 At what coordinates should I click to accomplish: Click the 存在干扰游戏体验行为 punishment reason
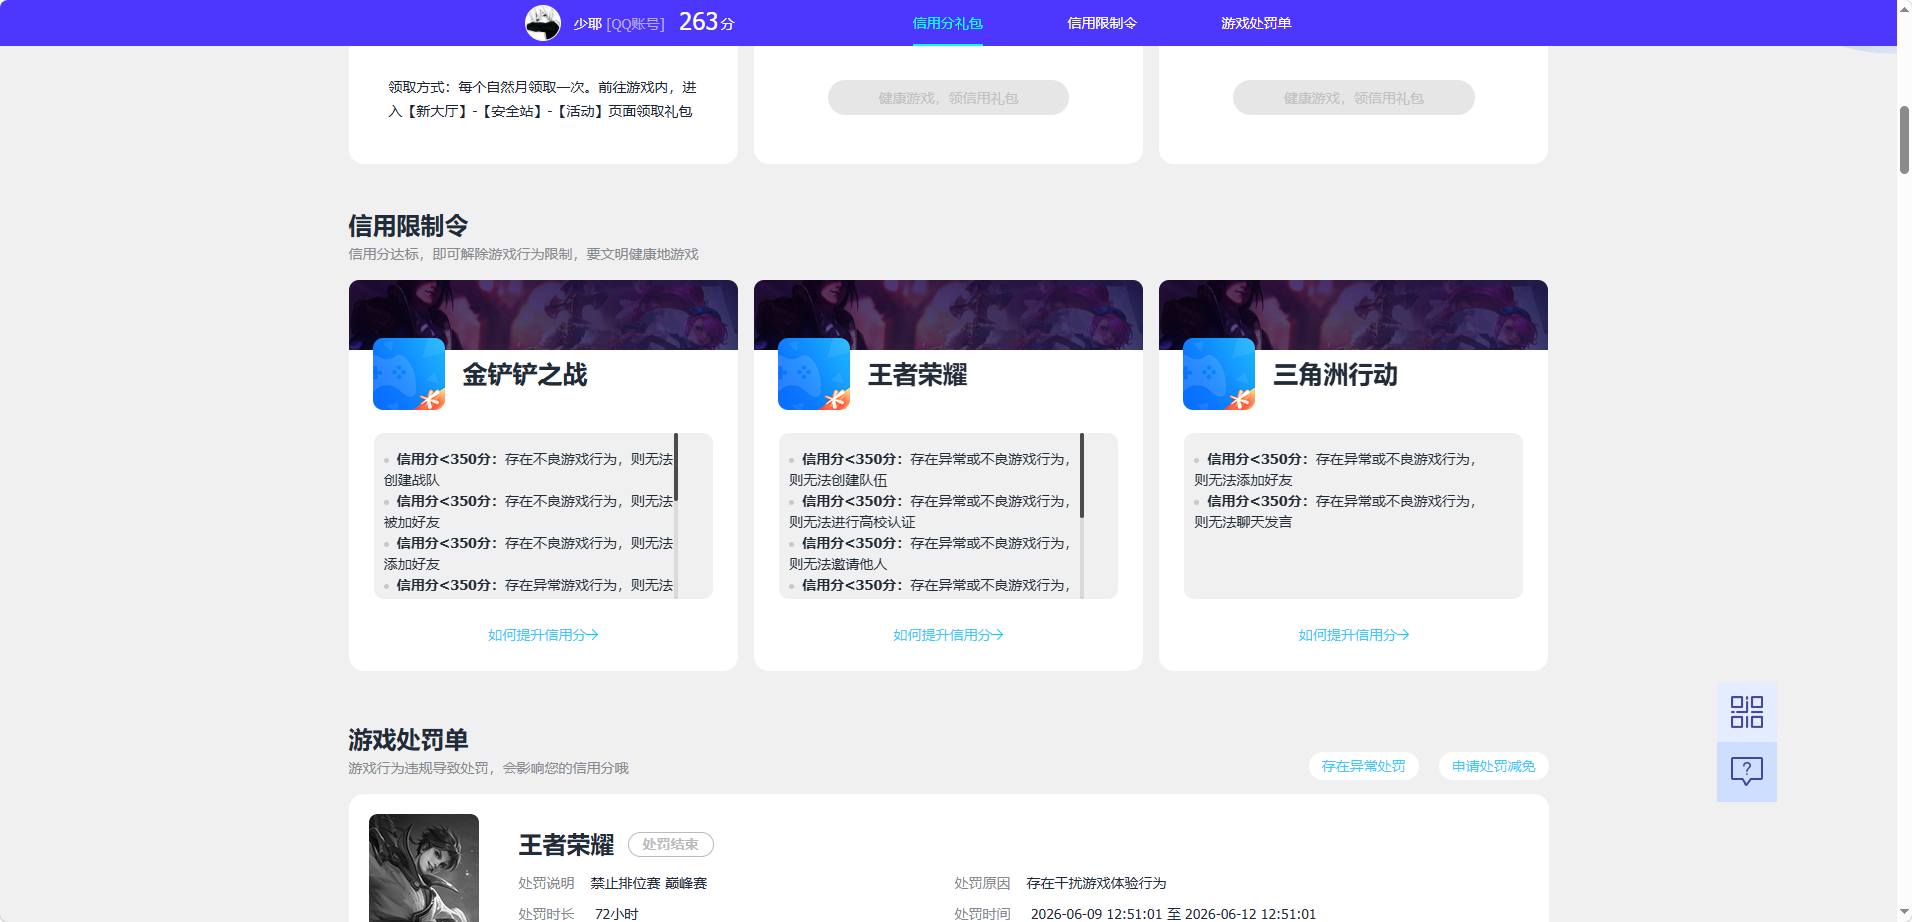click(1096, 884)
